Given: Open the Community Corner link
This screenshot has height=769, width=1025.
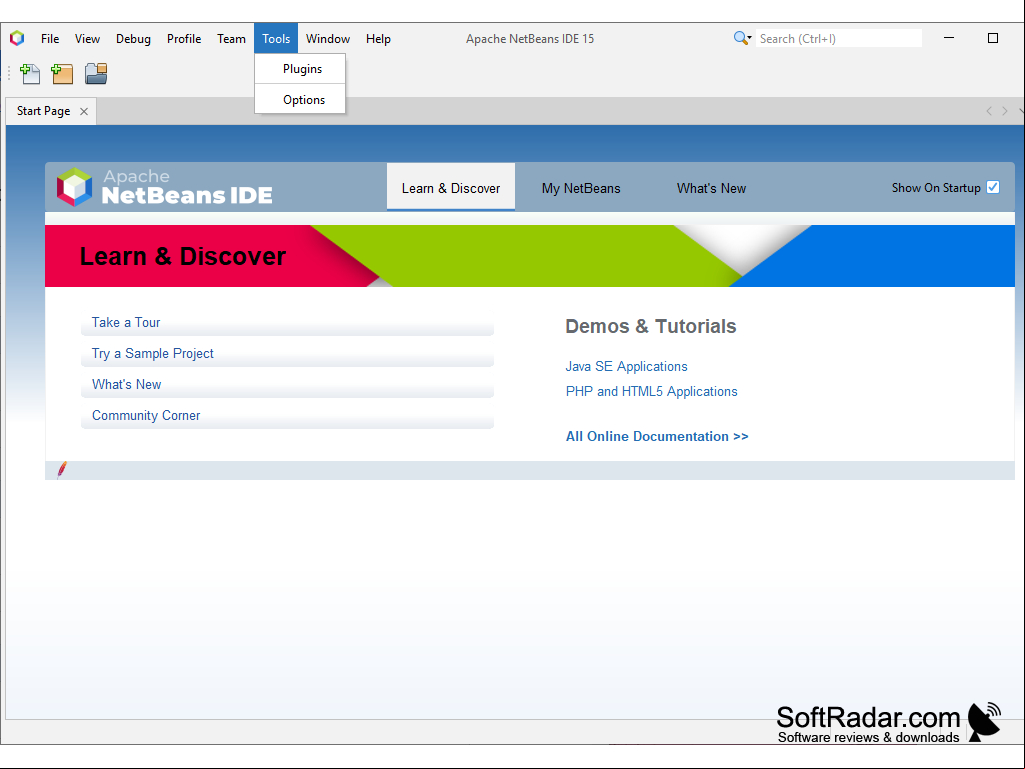Looking at the screenshot, I should 146,415.
